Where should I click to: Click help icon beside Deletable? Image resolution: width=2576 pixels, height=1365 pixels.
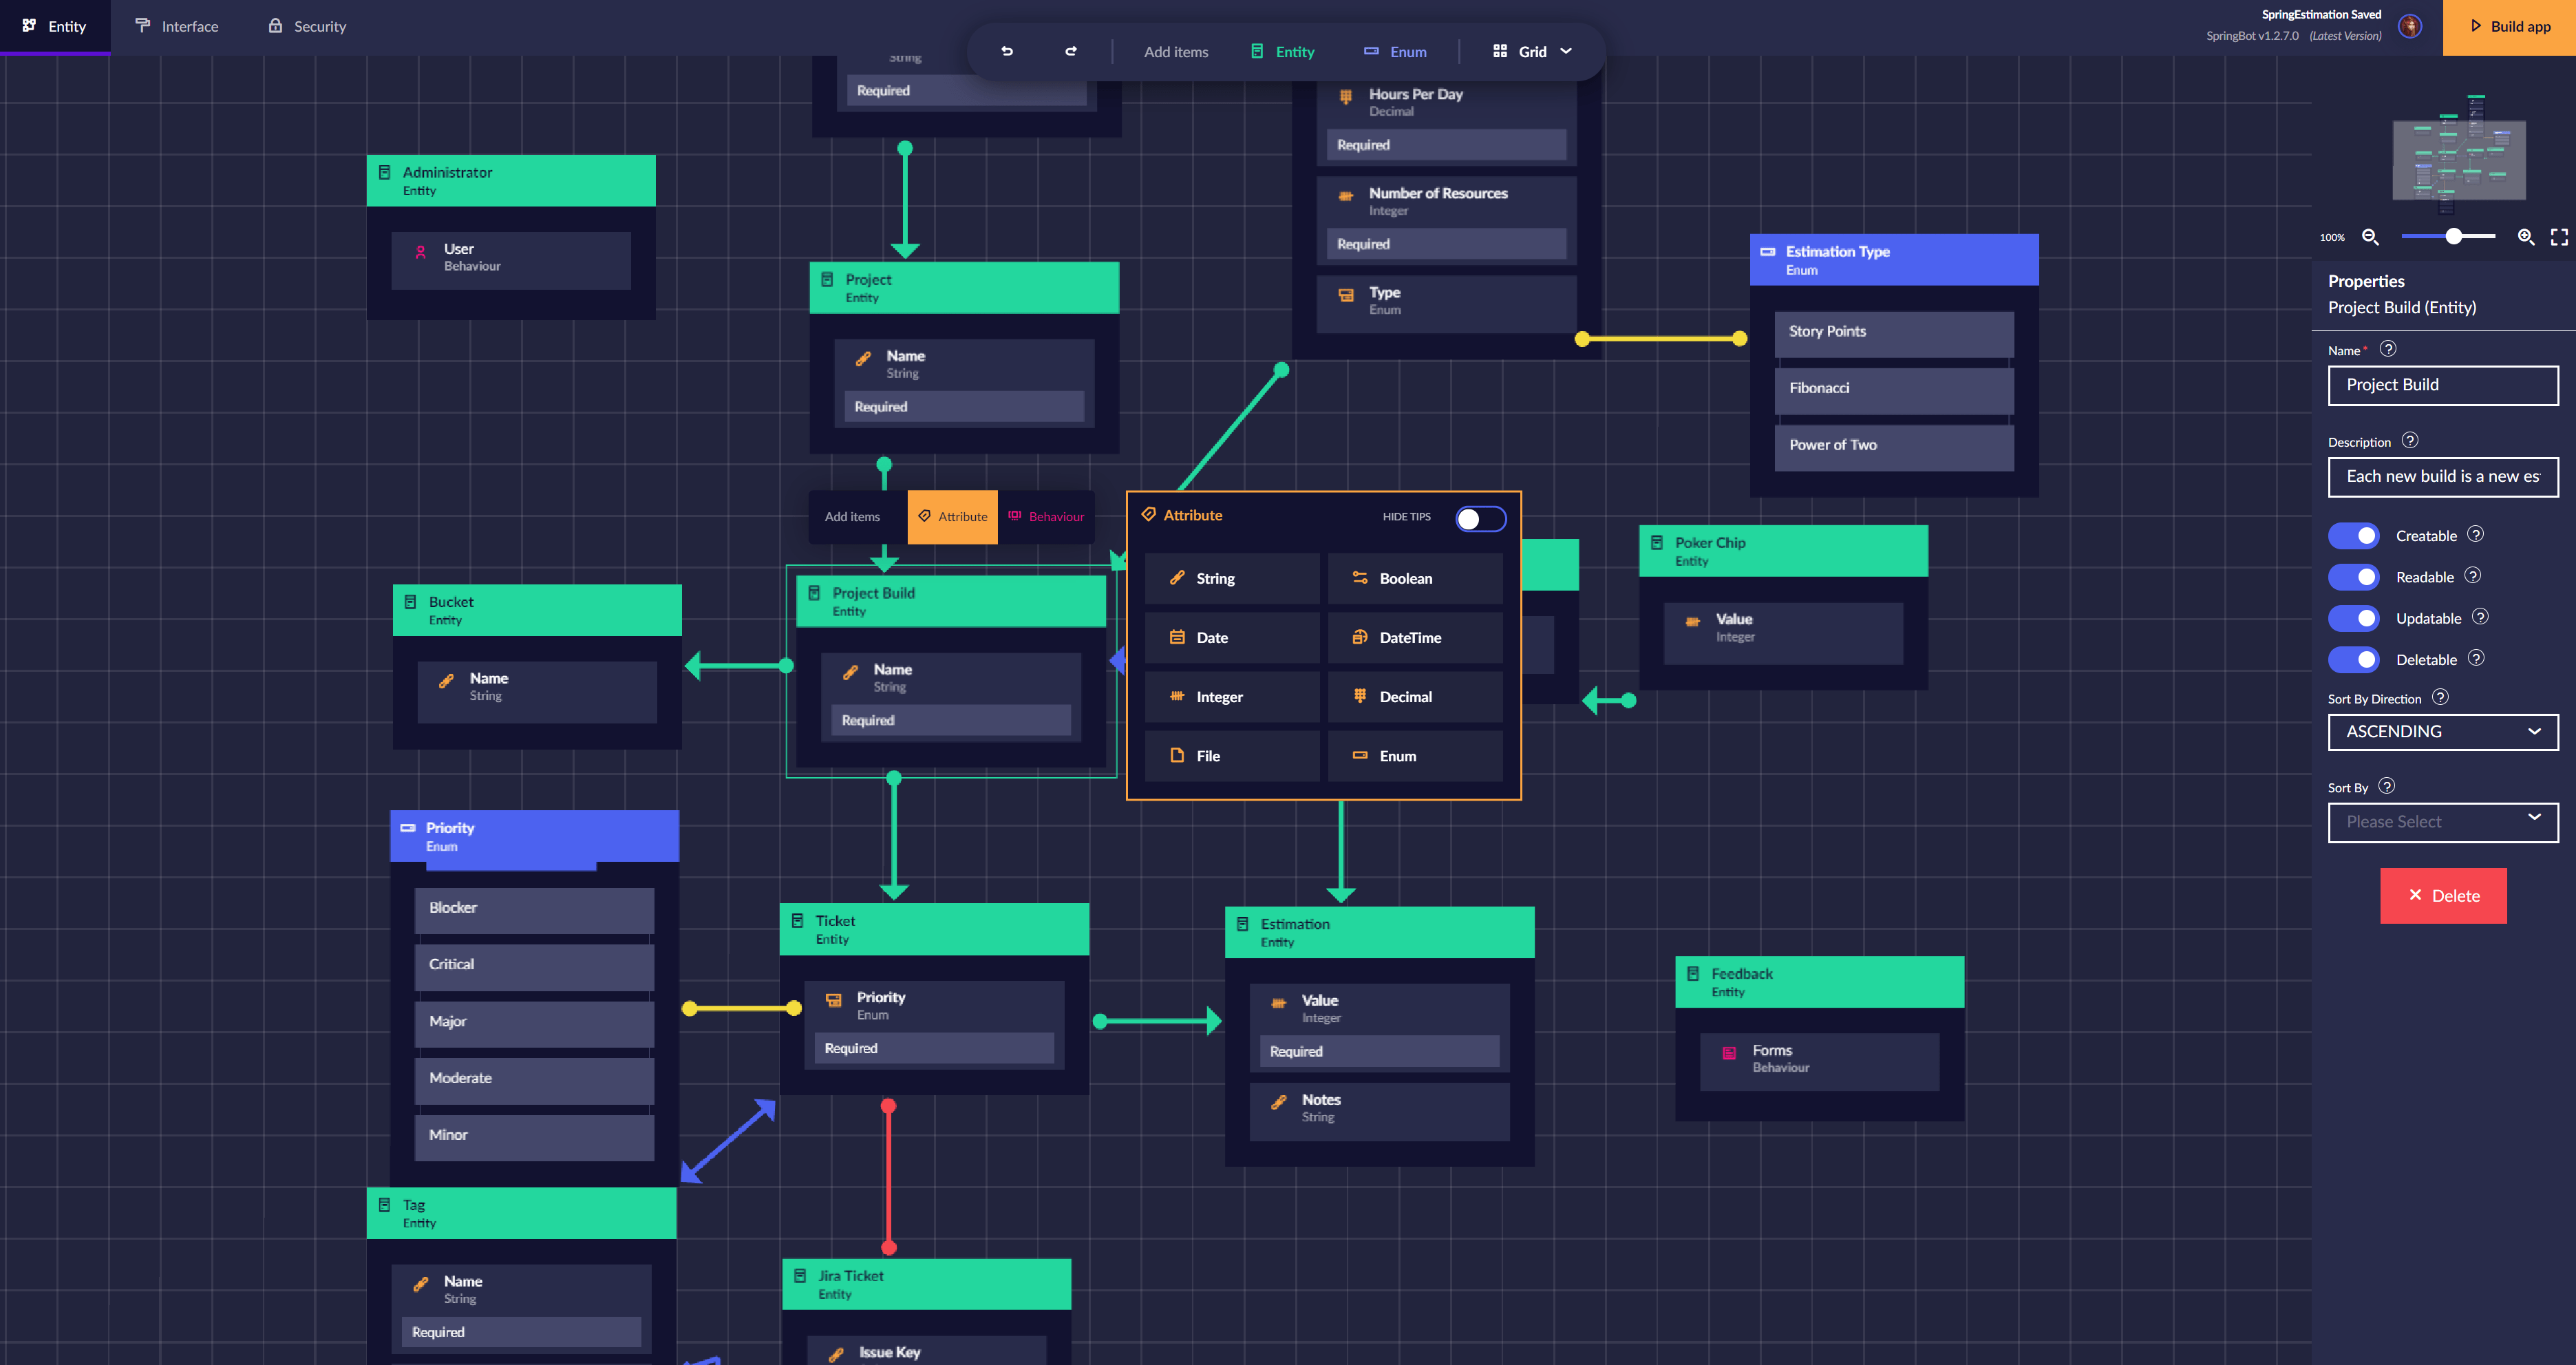[2476, 658]
